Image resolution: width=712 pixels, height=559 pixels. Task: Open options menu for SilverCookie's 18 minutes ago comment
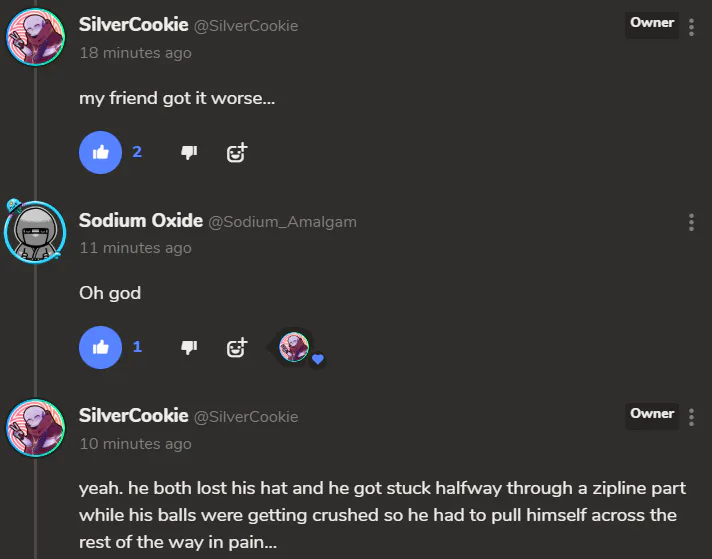[691, 27]
